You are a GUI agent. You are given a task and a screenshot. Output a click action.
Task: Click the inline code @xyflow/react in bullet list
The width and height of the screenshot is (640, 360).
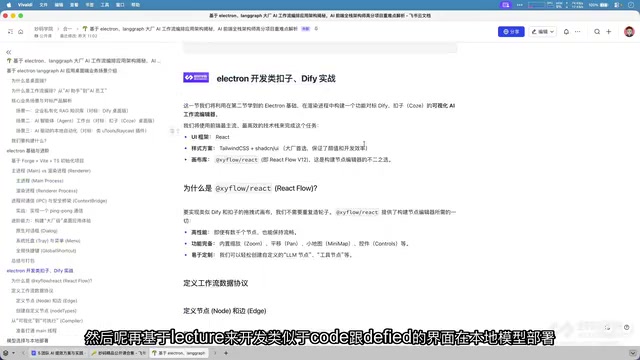pos(236,160)
